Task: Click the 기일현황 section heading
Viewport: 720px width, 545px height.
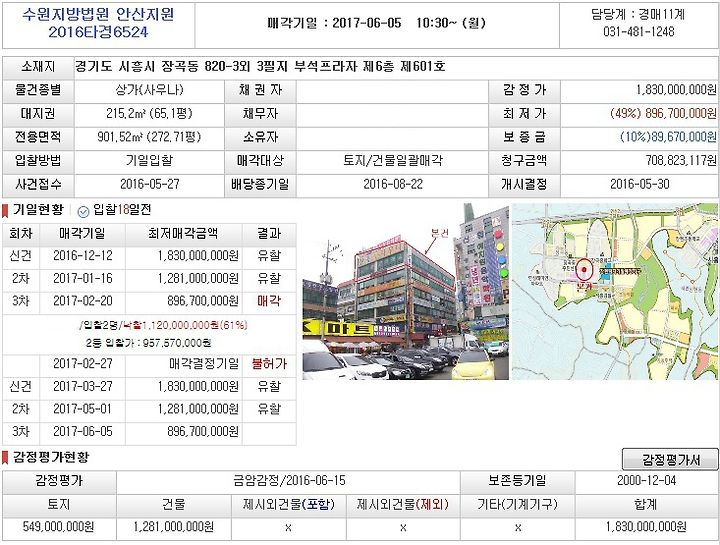Action: pyautogui.click(x=38, y=210)
